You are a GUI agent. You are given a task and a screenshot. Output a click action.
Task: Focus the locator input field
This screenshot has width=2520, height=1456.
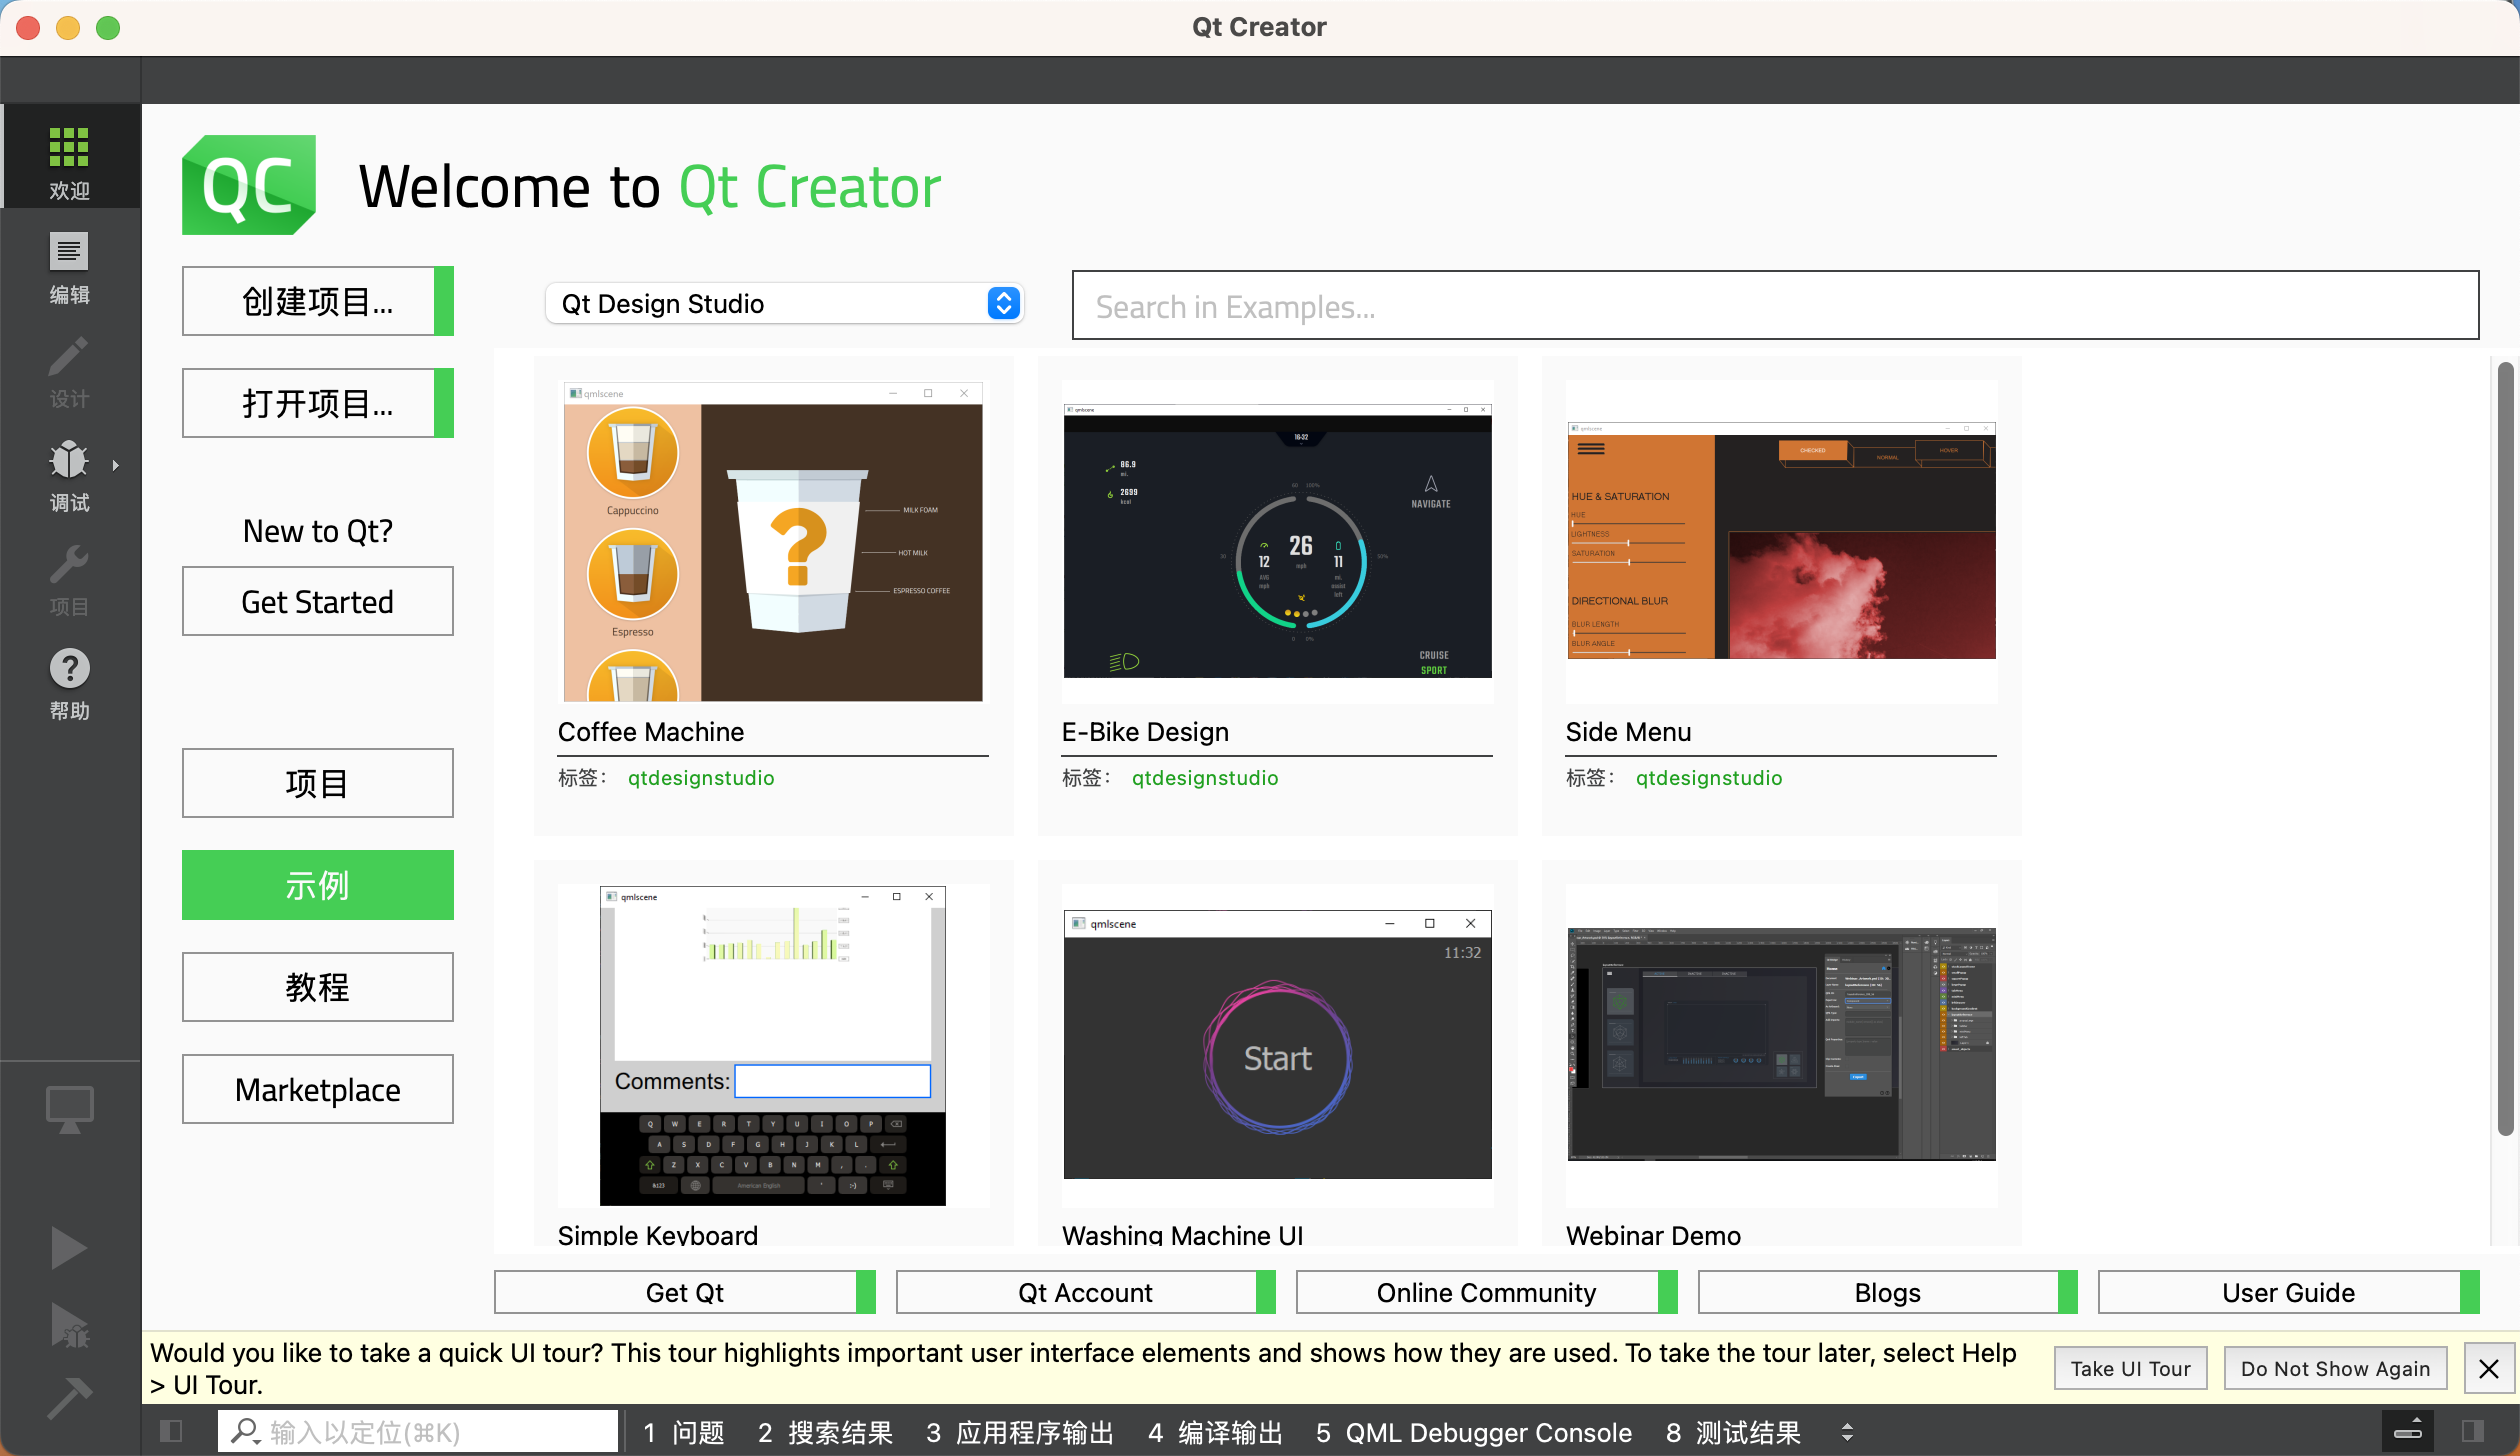(x=418, y=1432)
